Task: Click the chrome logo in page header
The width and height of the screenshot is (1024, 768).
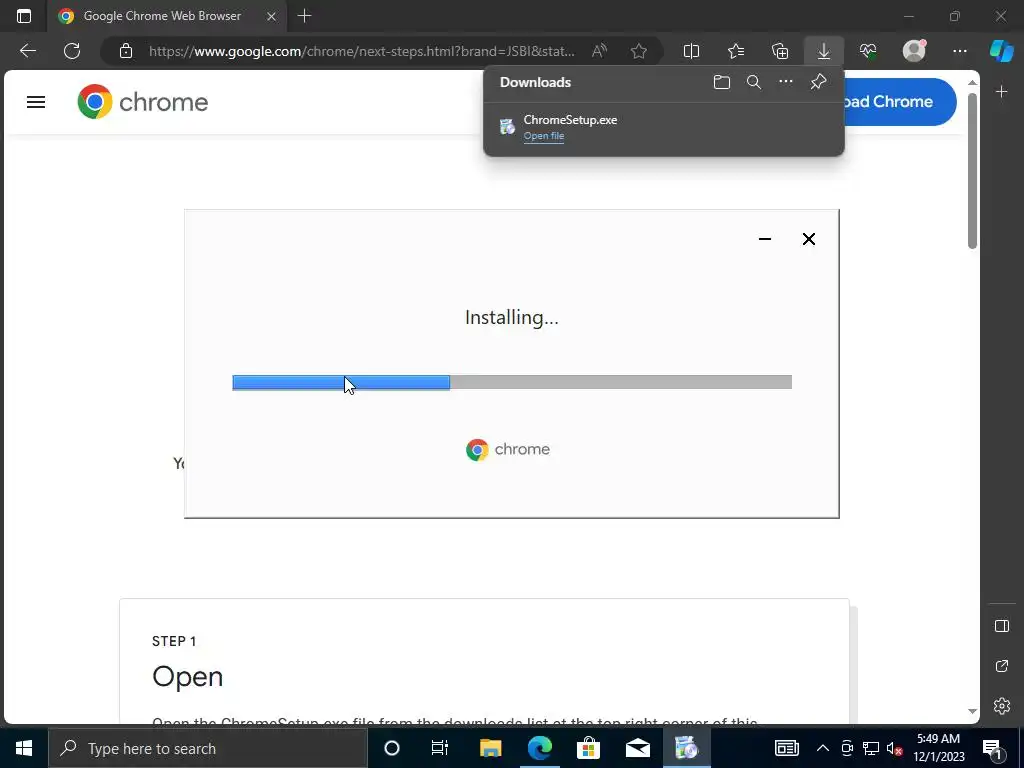Action: (142, 102)
